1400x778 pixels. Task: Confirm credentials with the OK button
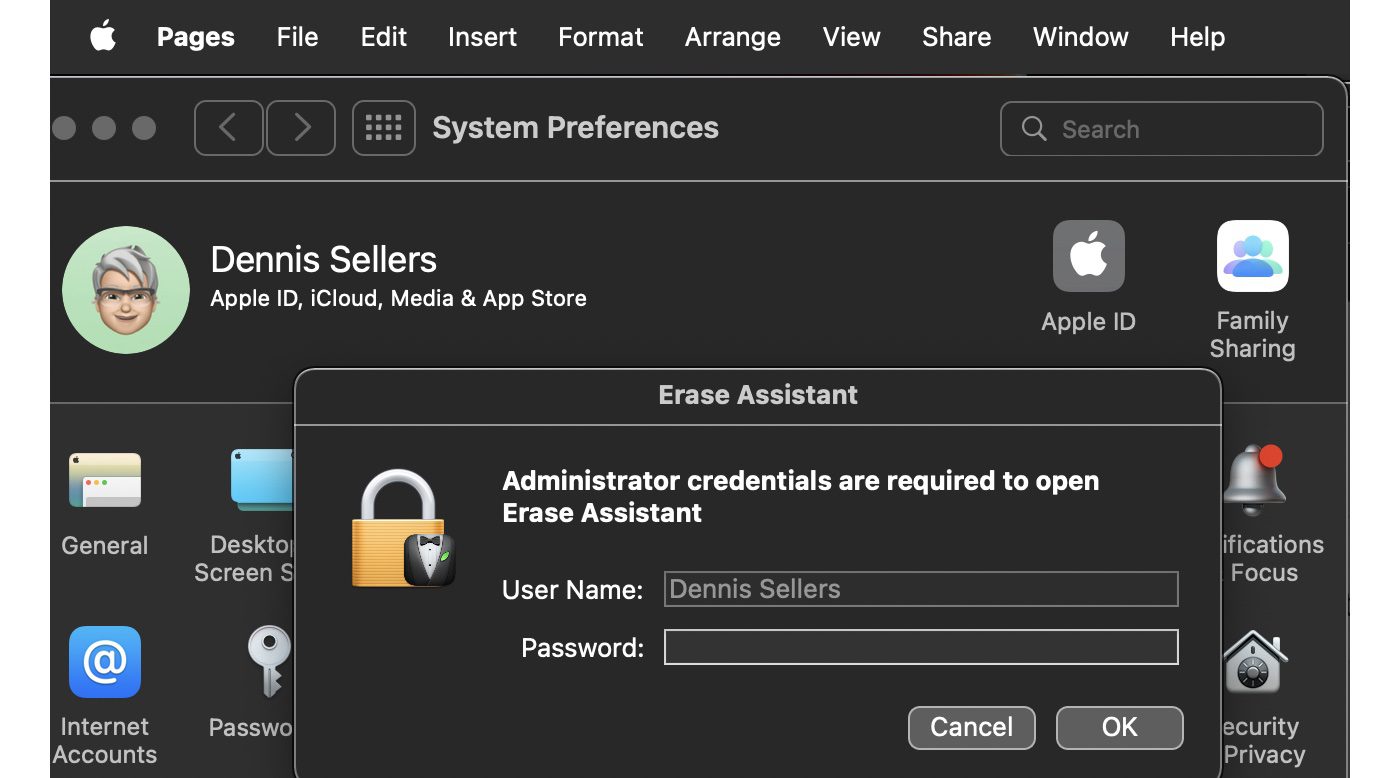1119,727
